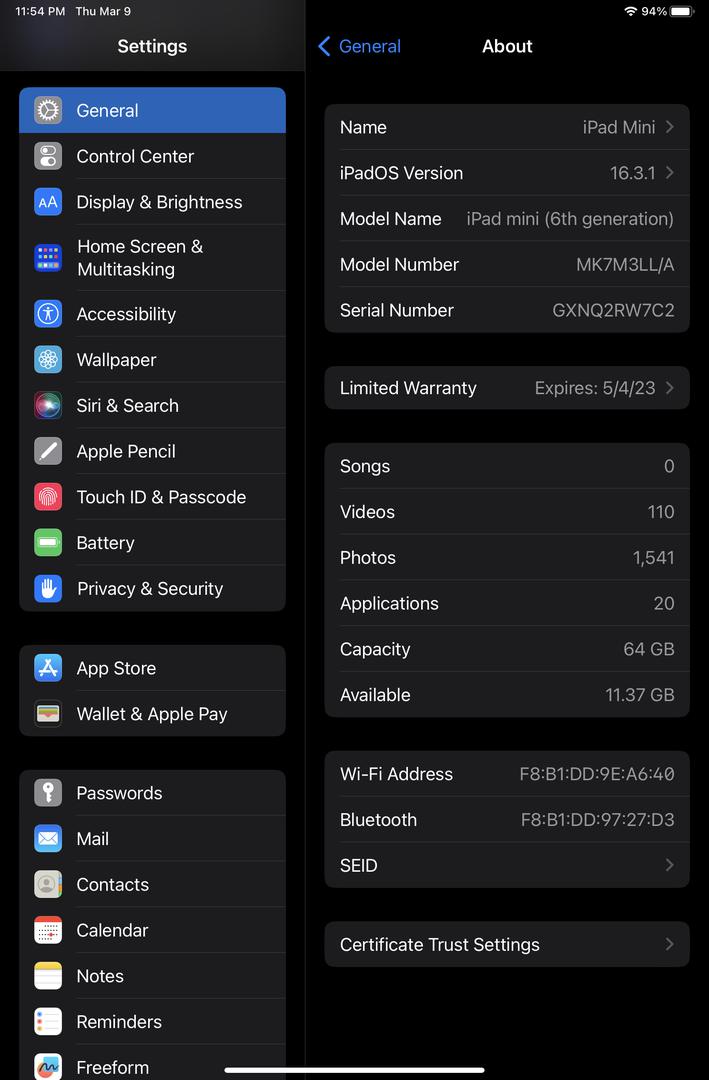Tap the Applications count 20

coord(664,603)
